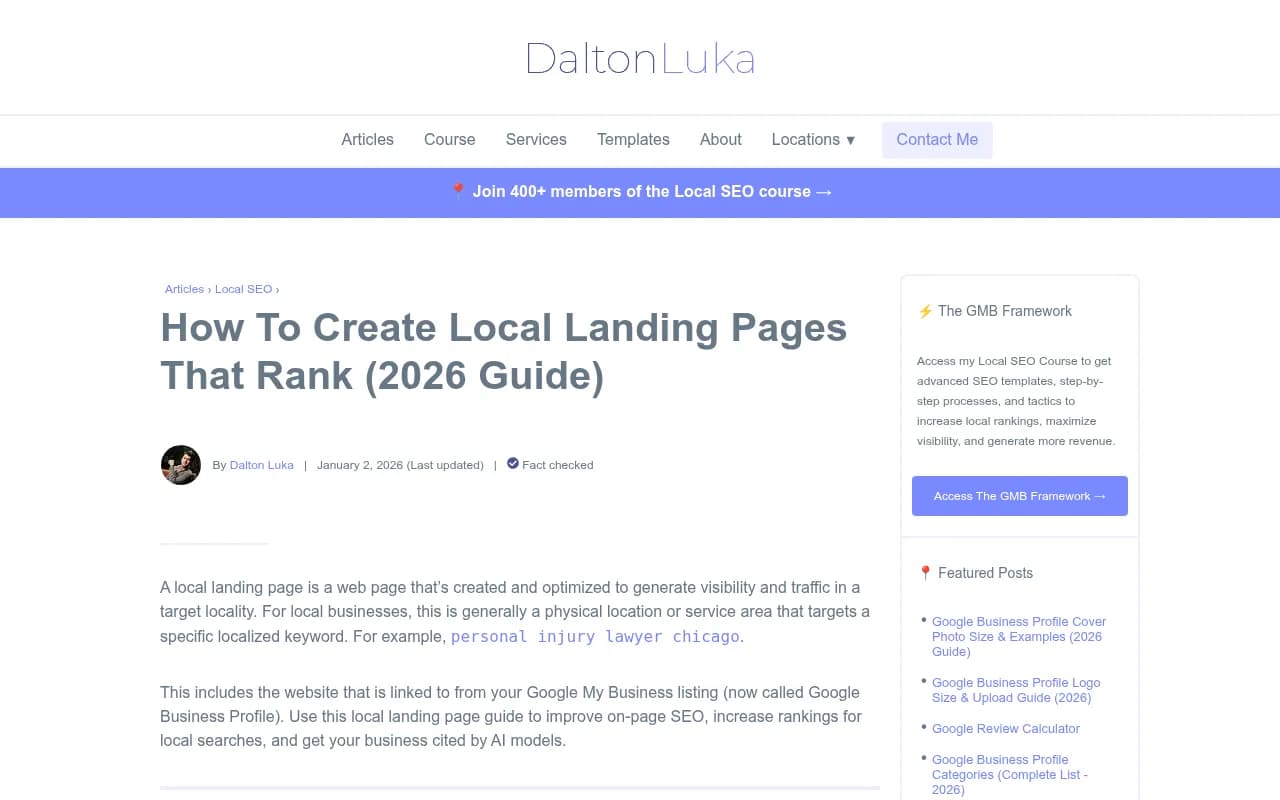Click the article title heading

click(504, 351)
